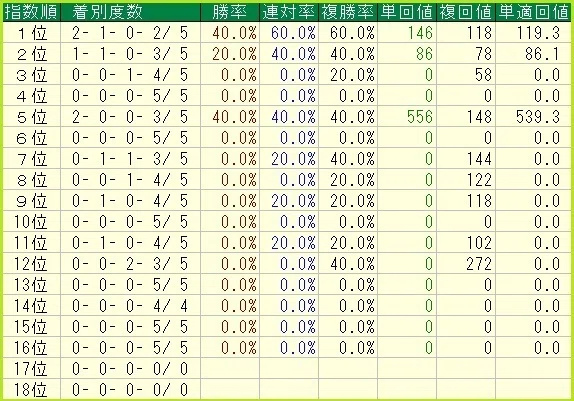Select the 10位 row label
This screenshot has width=574, height=401.
31,222
